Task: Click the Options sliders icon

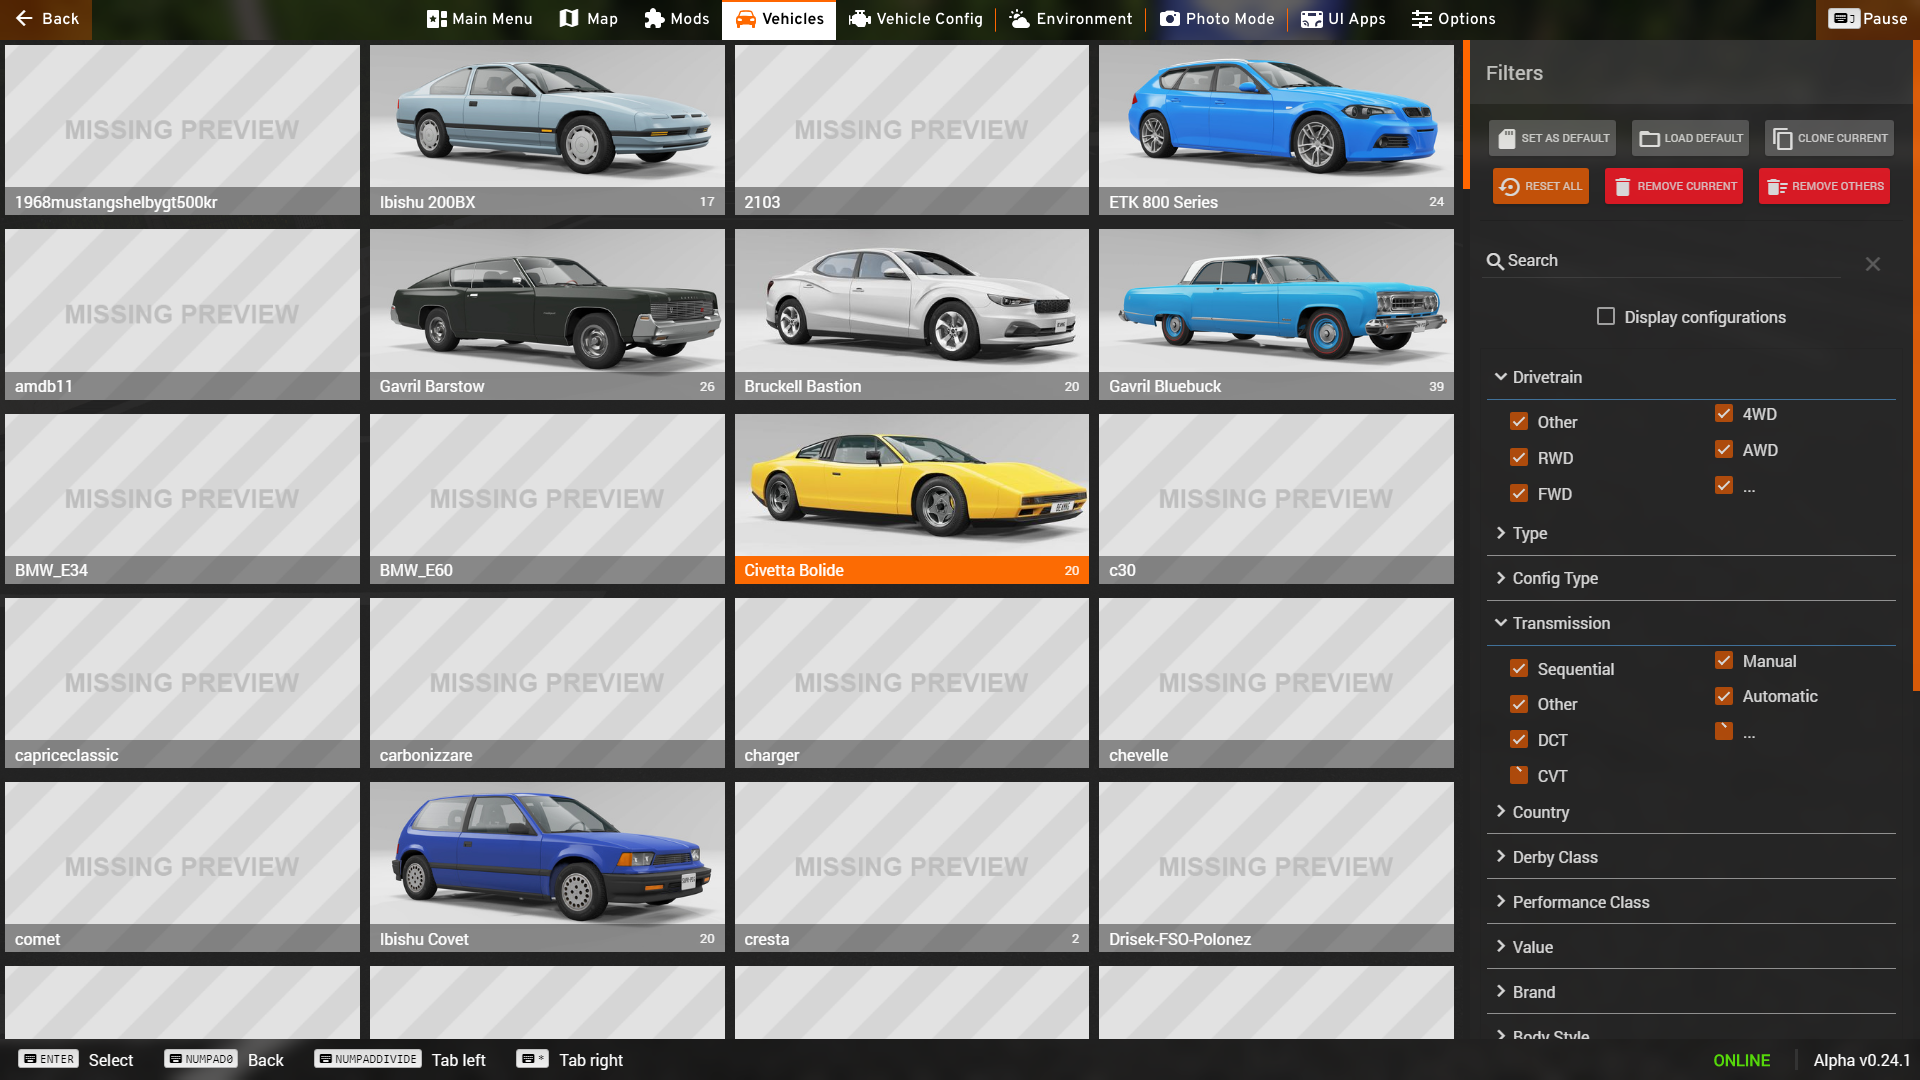Action: click(1422, 19)
